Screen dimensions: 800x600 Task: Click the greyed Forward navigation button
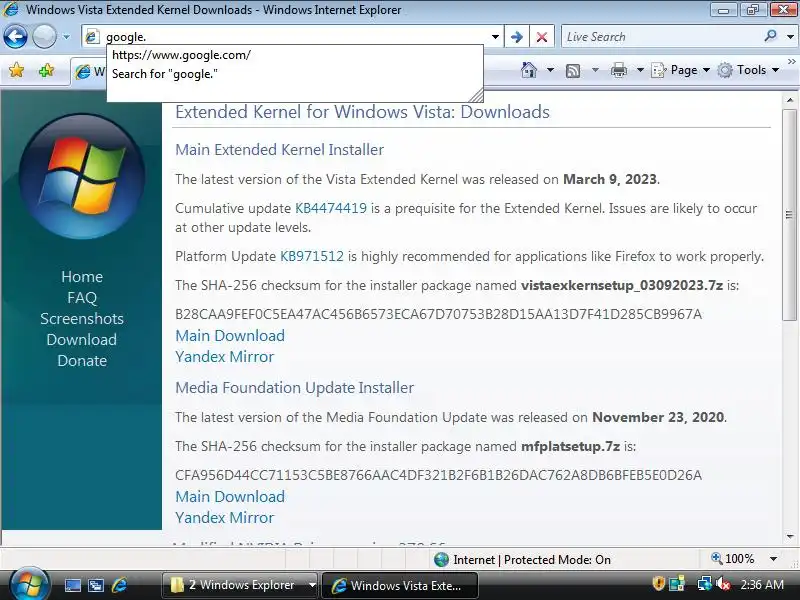(x=44, y=37)
